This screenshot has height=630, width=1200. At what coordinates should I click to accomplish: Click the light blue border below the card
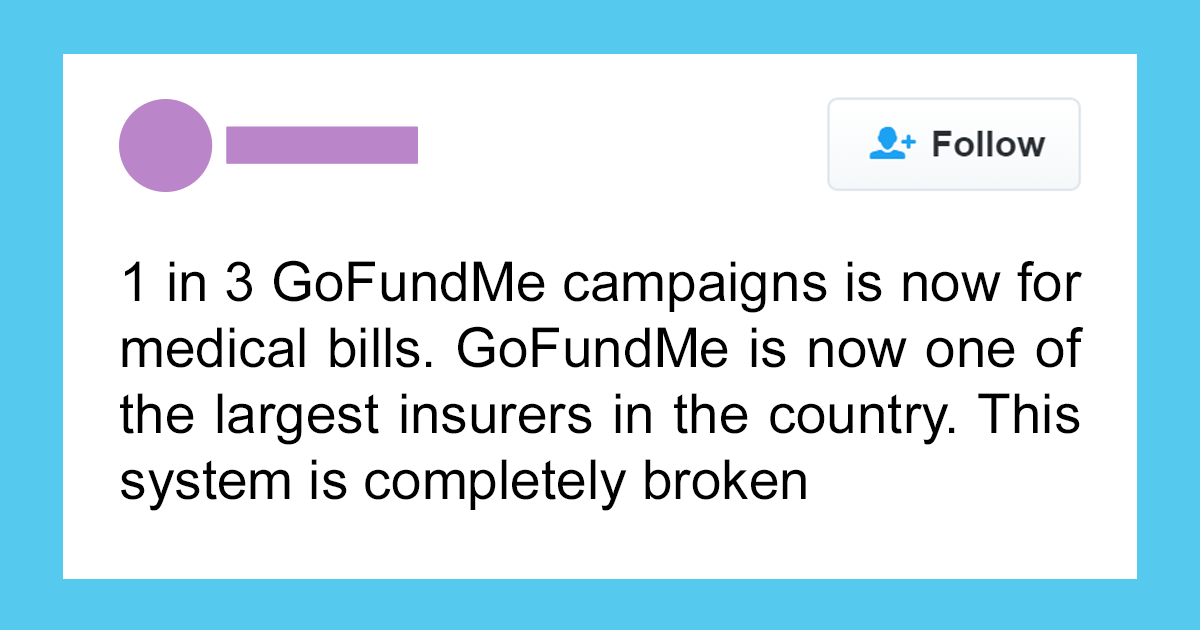[600, 605]
